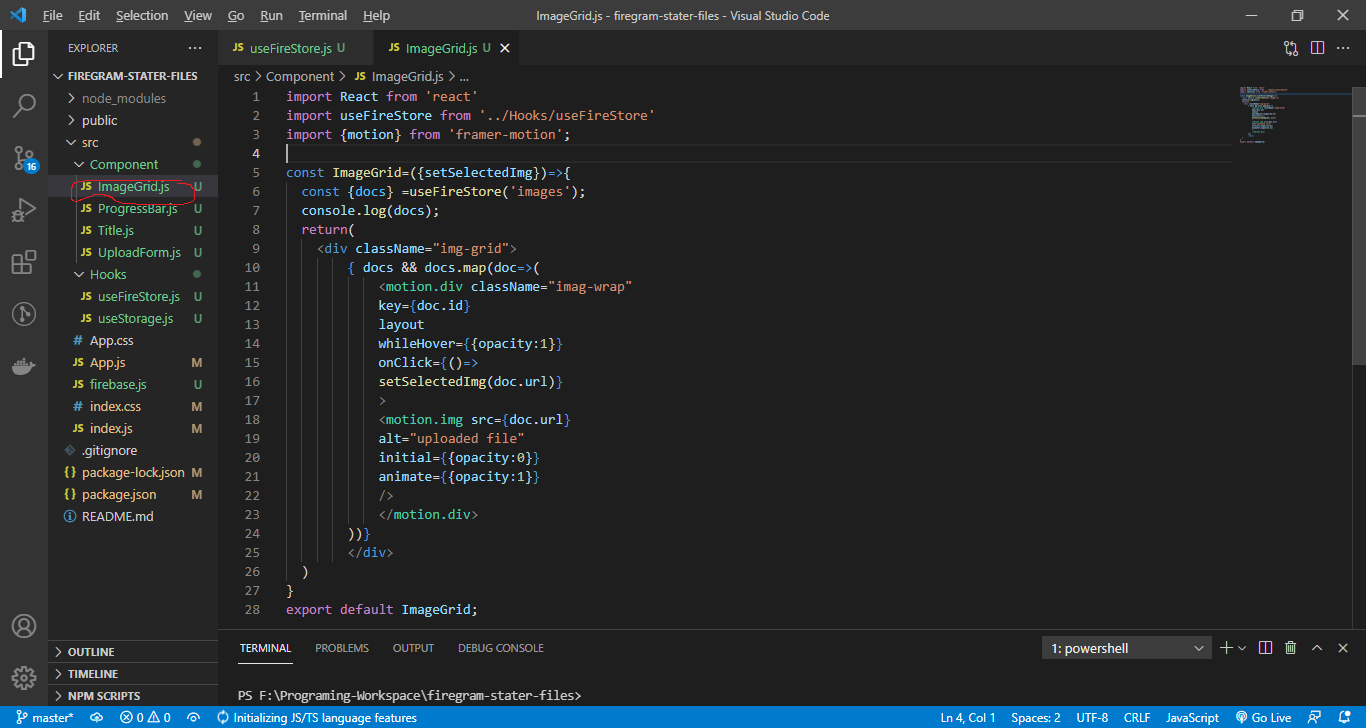Open firebase.js in the explorer

[118, 384]
